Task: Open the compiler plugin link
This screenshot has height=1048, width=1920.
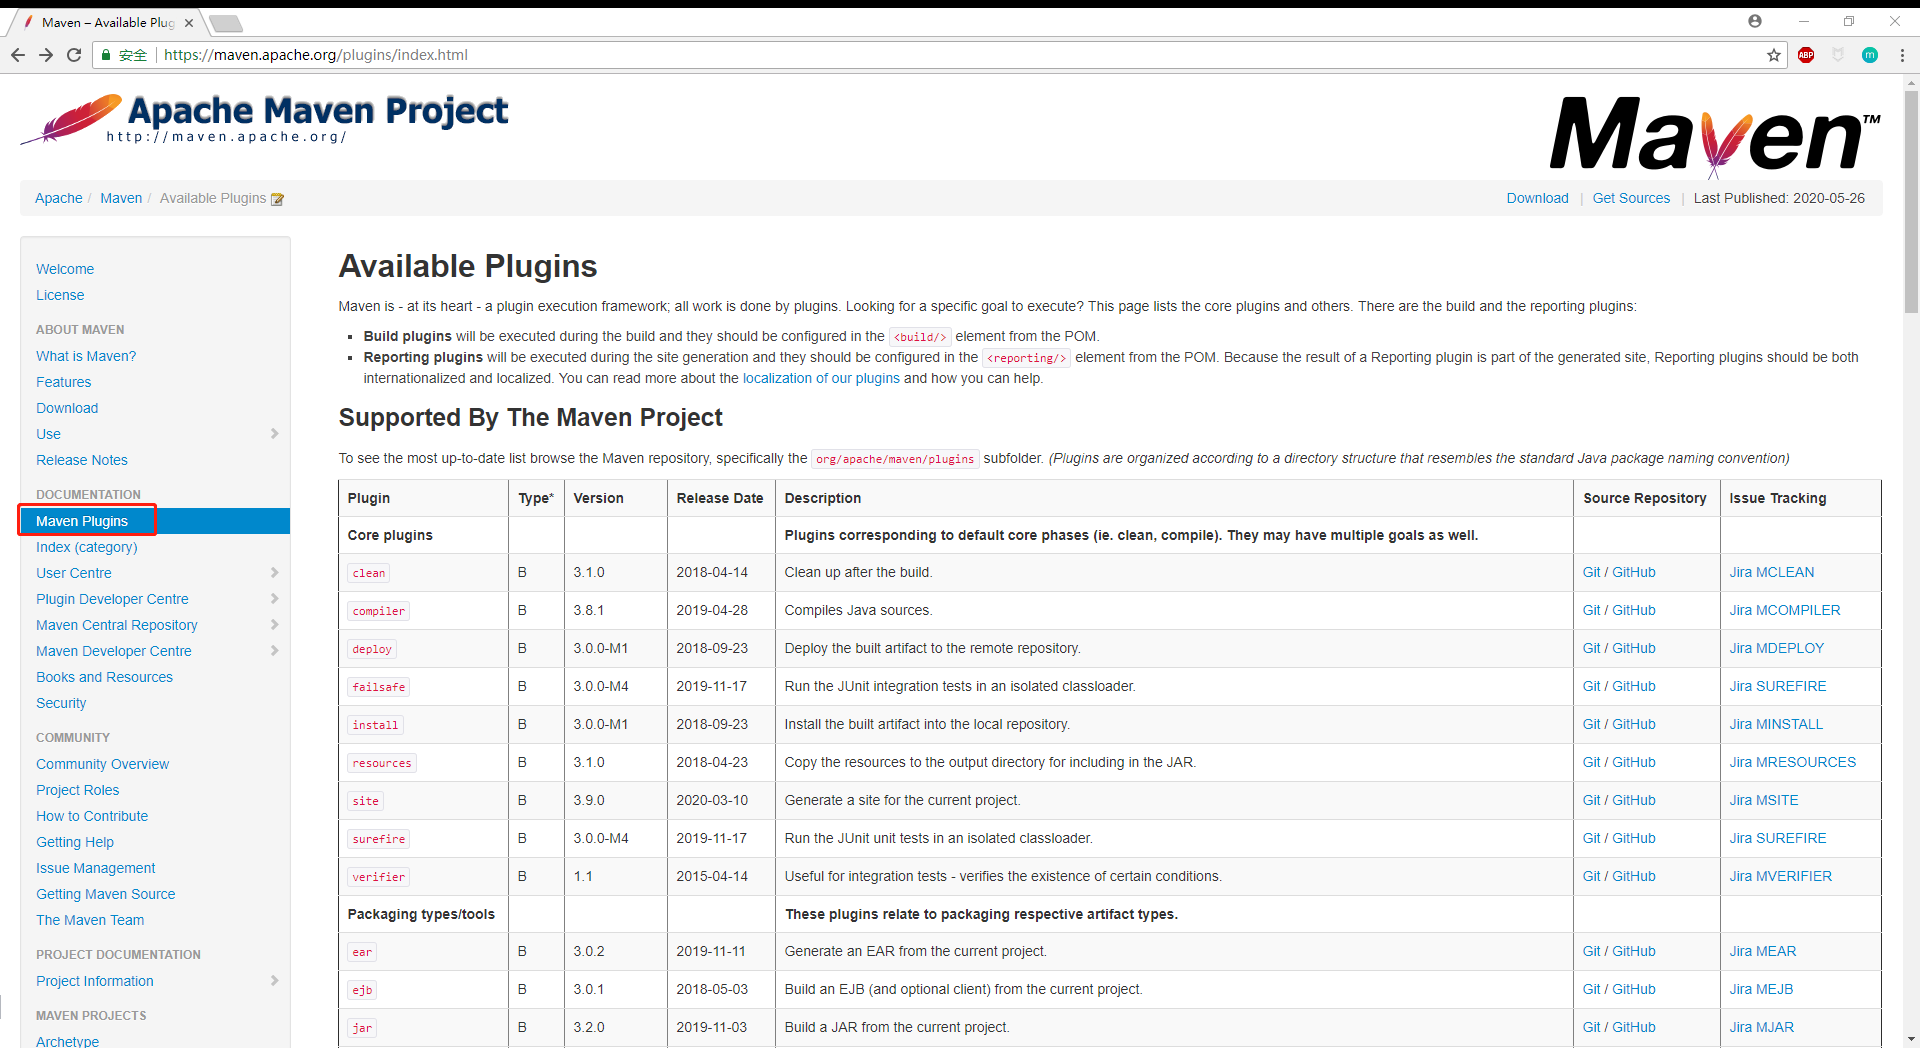Action: pos(379,611)
